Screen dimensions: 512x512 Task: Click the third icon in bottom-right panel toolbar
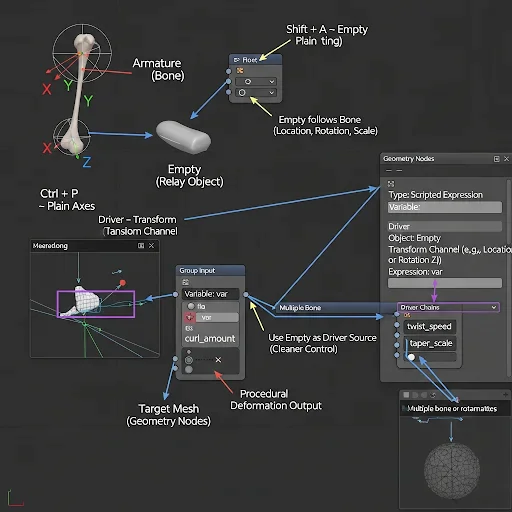pos(424,395)
